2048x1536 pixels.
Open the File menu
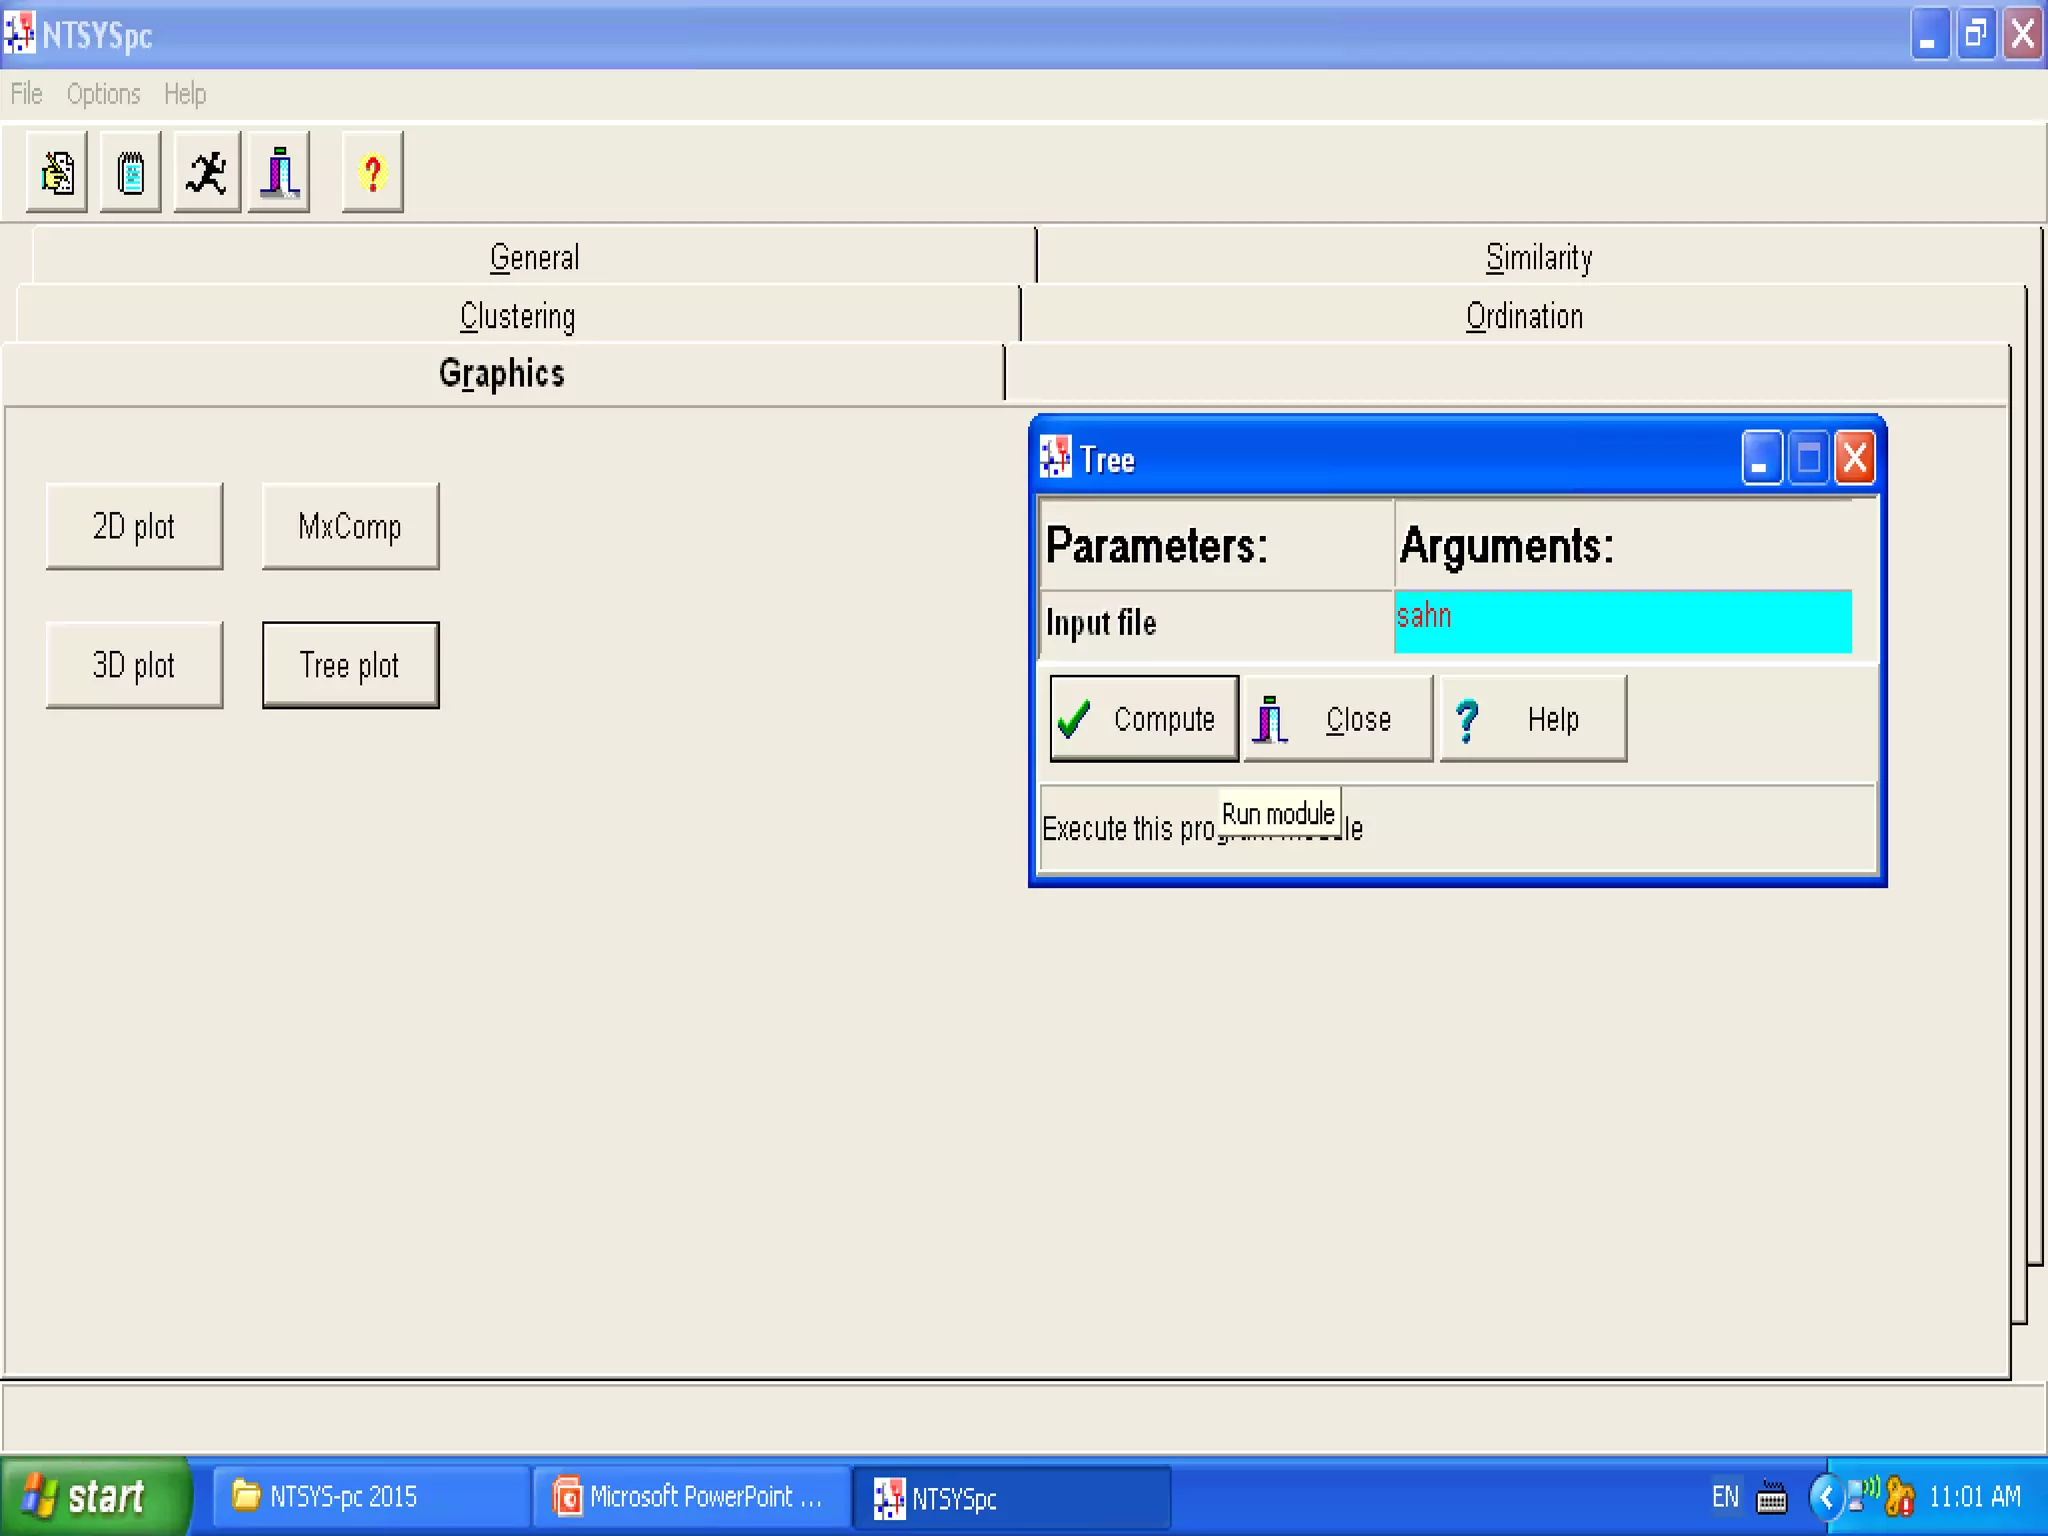click(x=27, y=94)
